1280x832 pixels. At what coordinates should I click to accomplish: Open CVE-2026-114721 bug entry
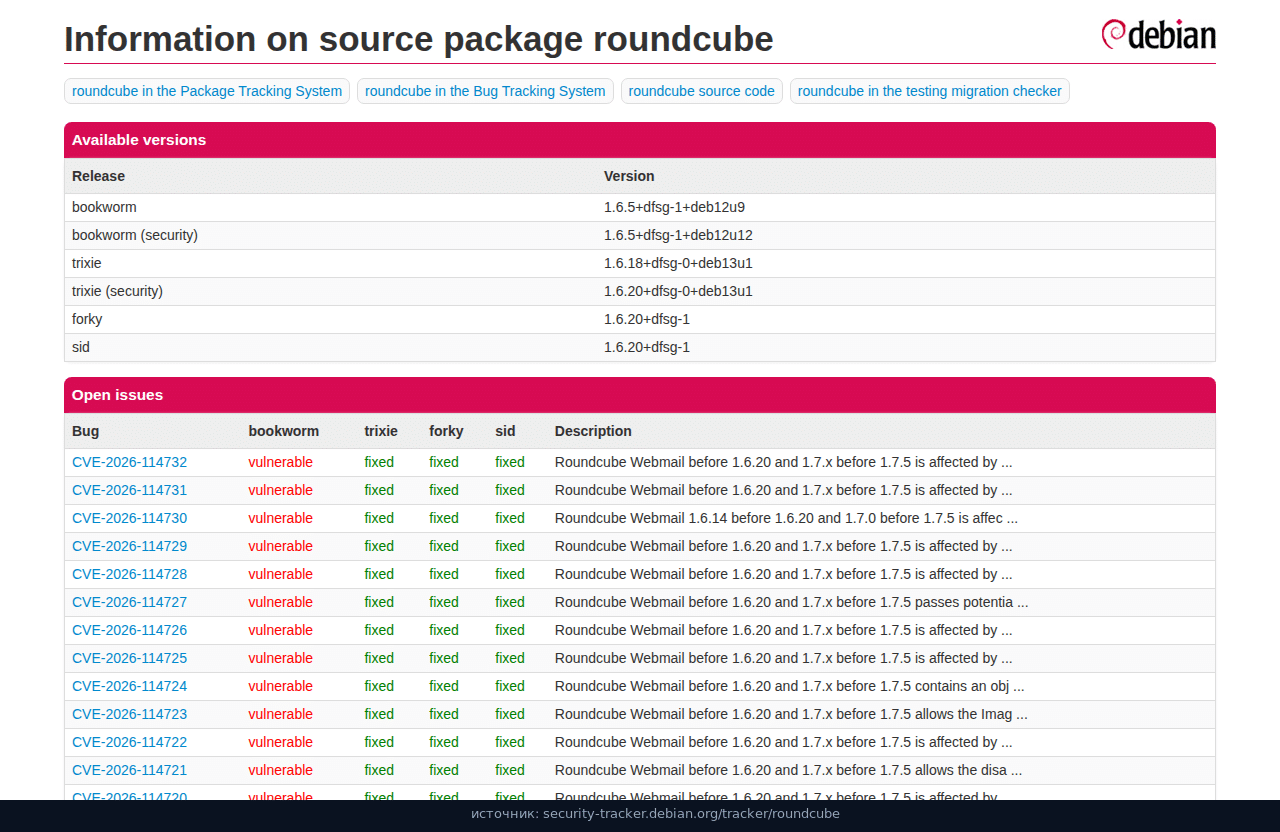point(129,770)
